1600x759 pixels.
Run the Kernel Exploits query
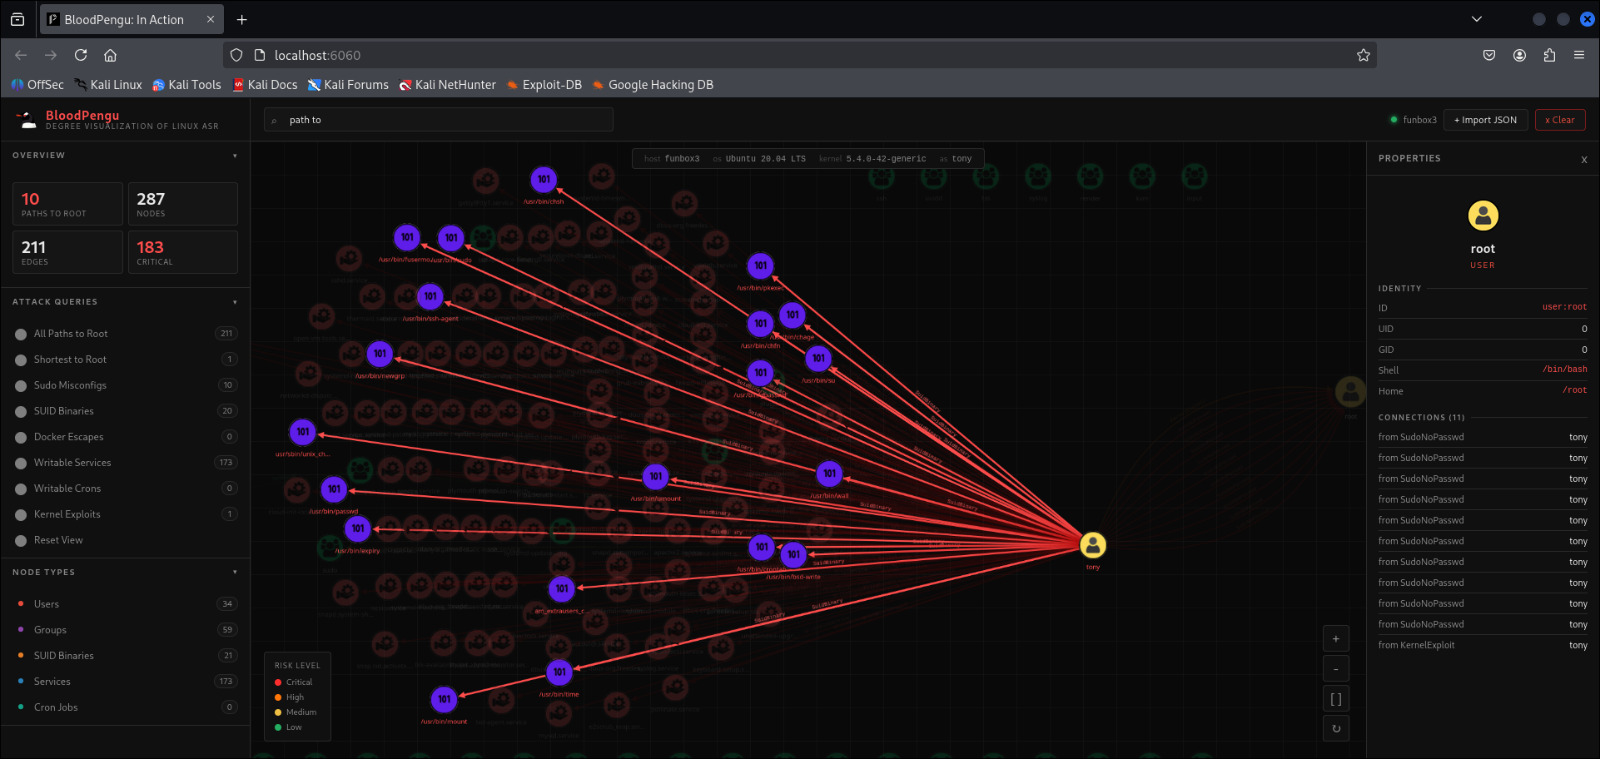[x=125, y=515]
